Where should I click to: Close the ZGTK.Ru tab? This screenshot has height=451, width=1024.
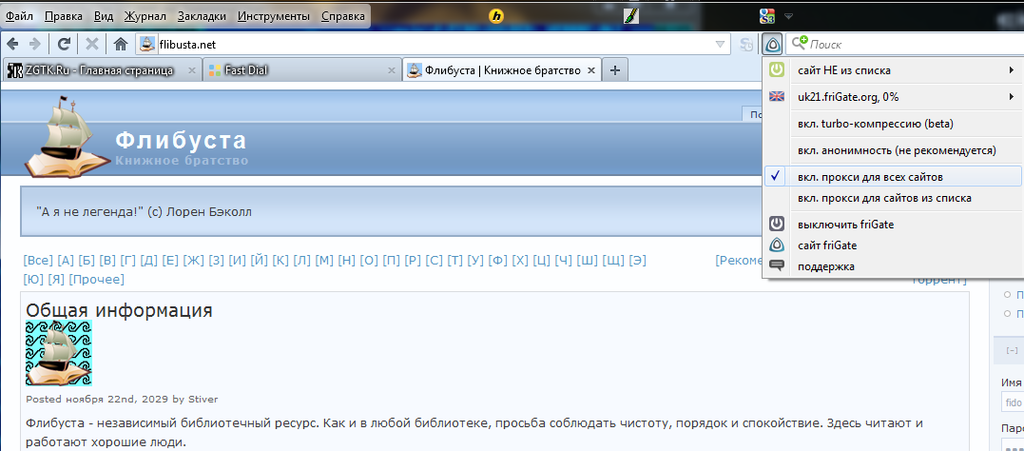pos(192,70)
